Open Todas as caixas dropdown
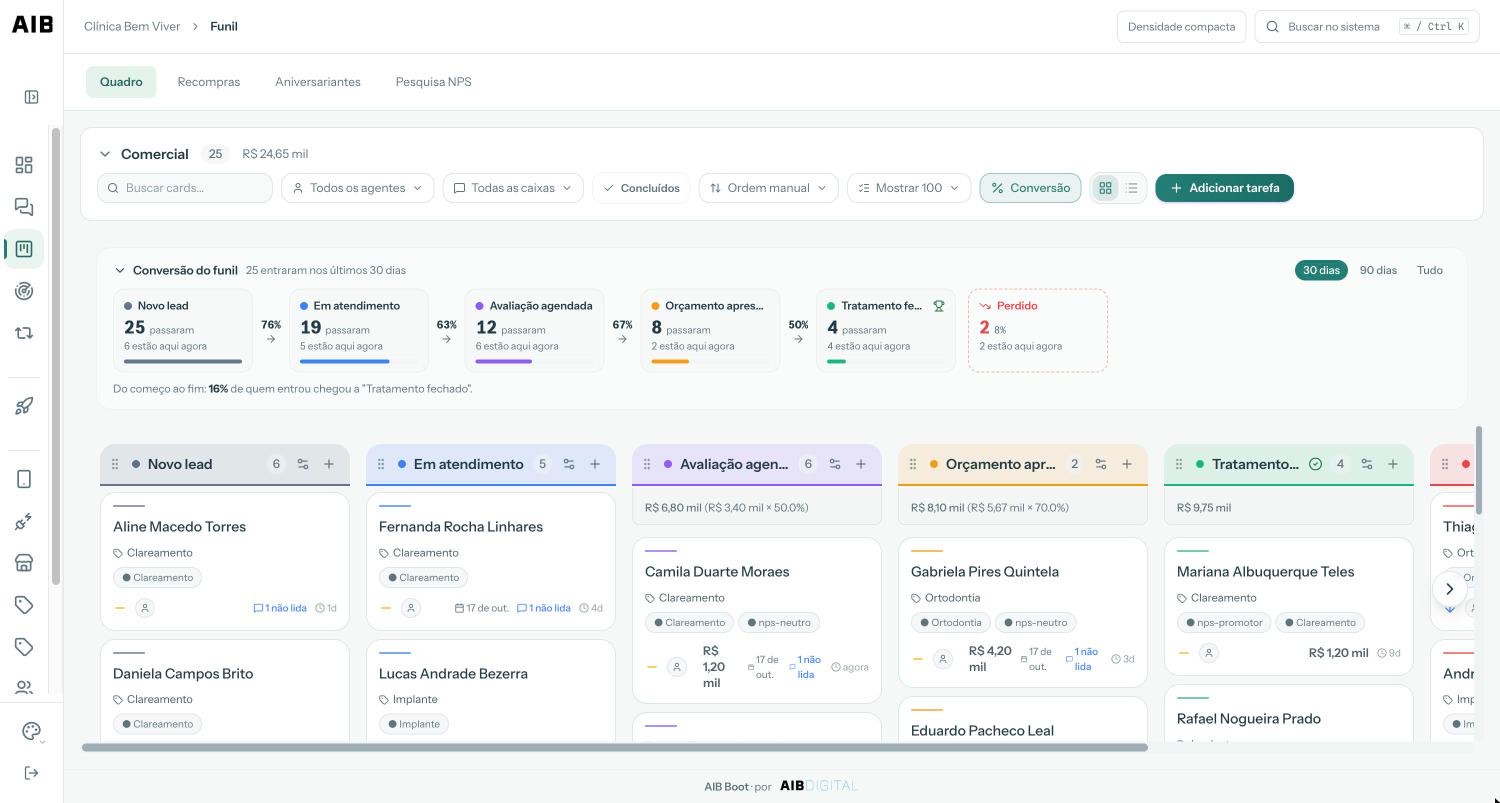 (x=513, y=188)
